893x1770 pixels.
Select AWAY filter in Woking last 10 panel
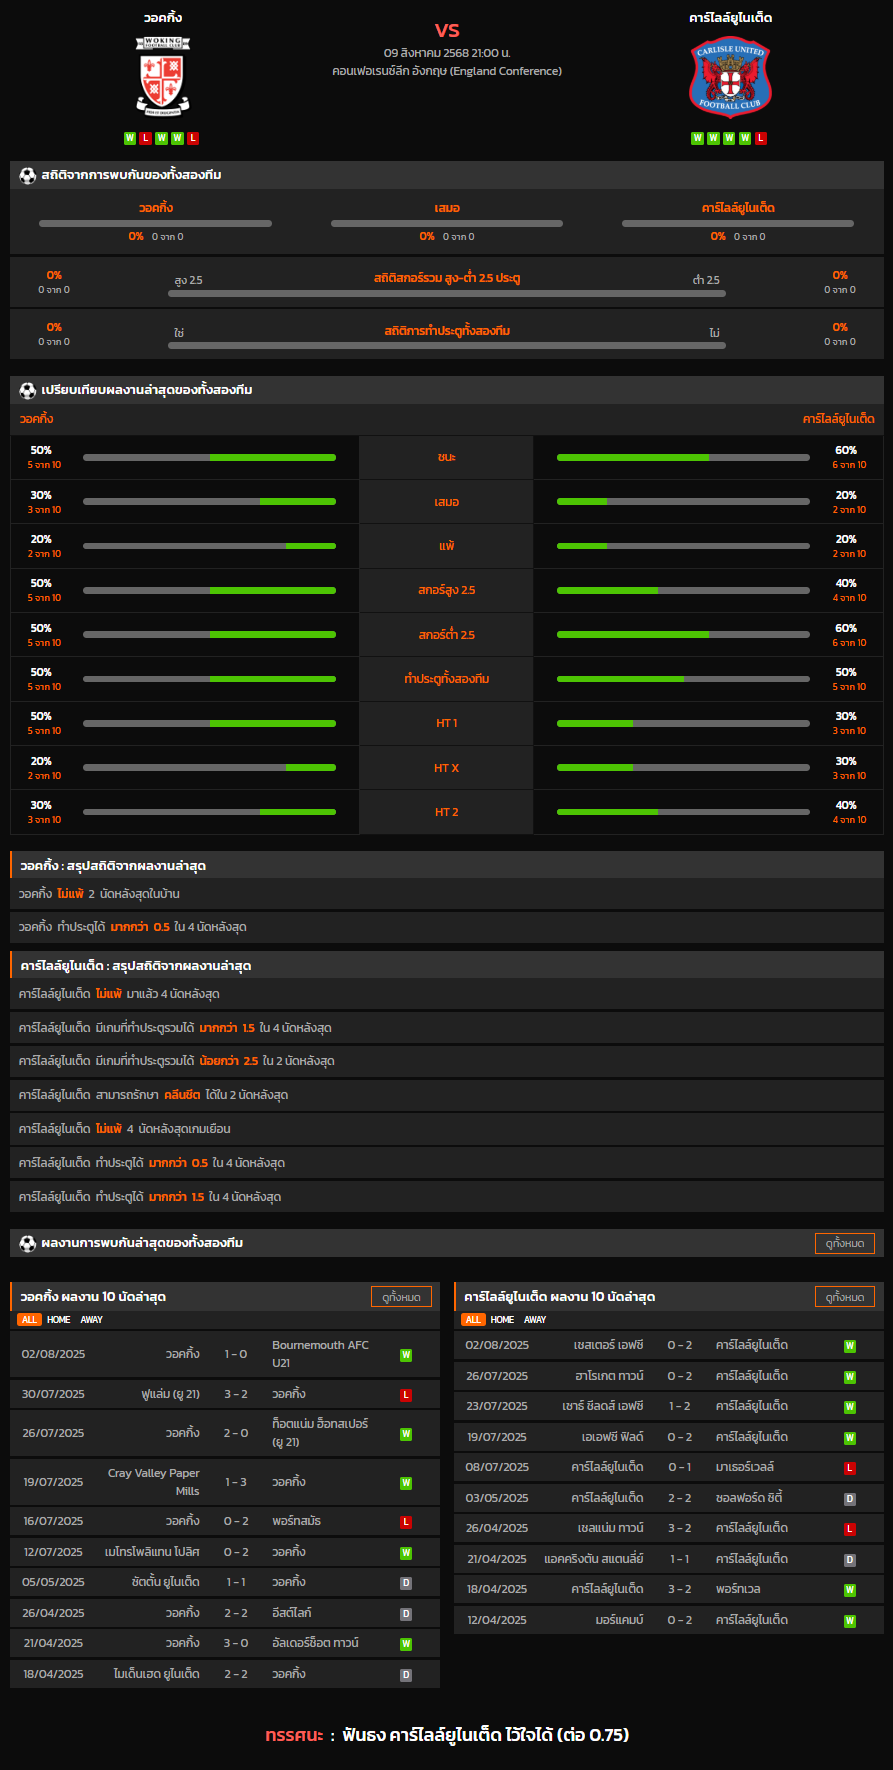click(92, 1320)
